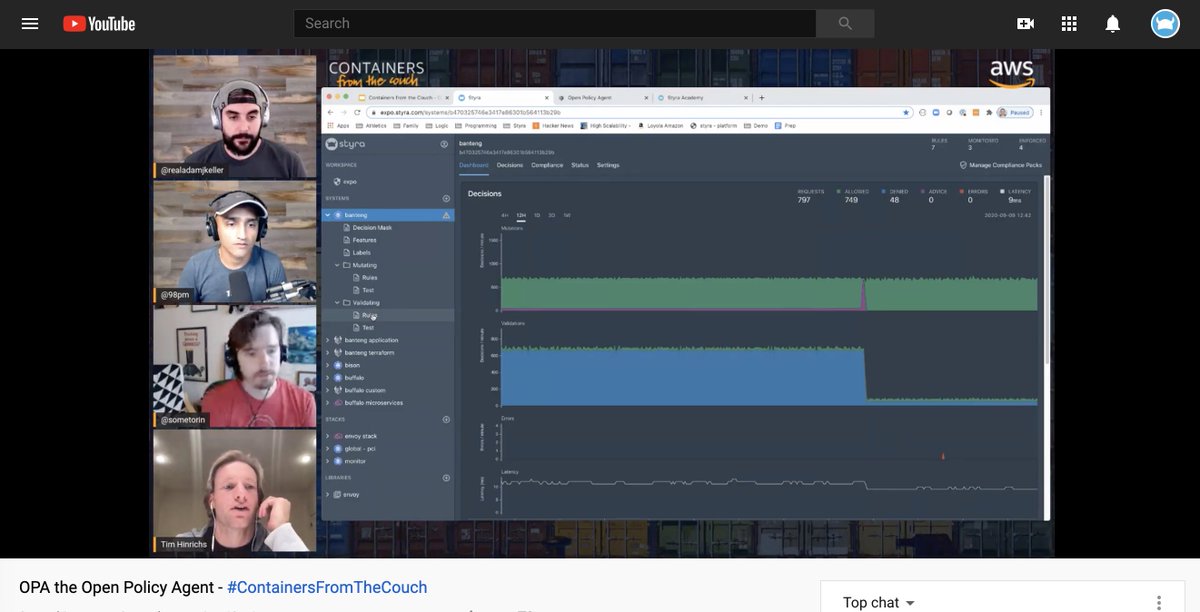Add a new system with plus icon
This screenshot has height=612, width=1200.
click(x=446, y=198)
